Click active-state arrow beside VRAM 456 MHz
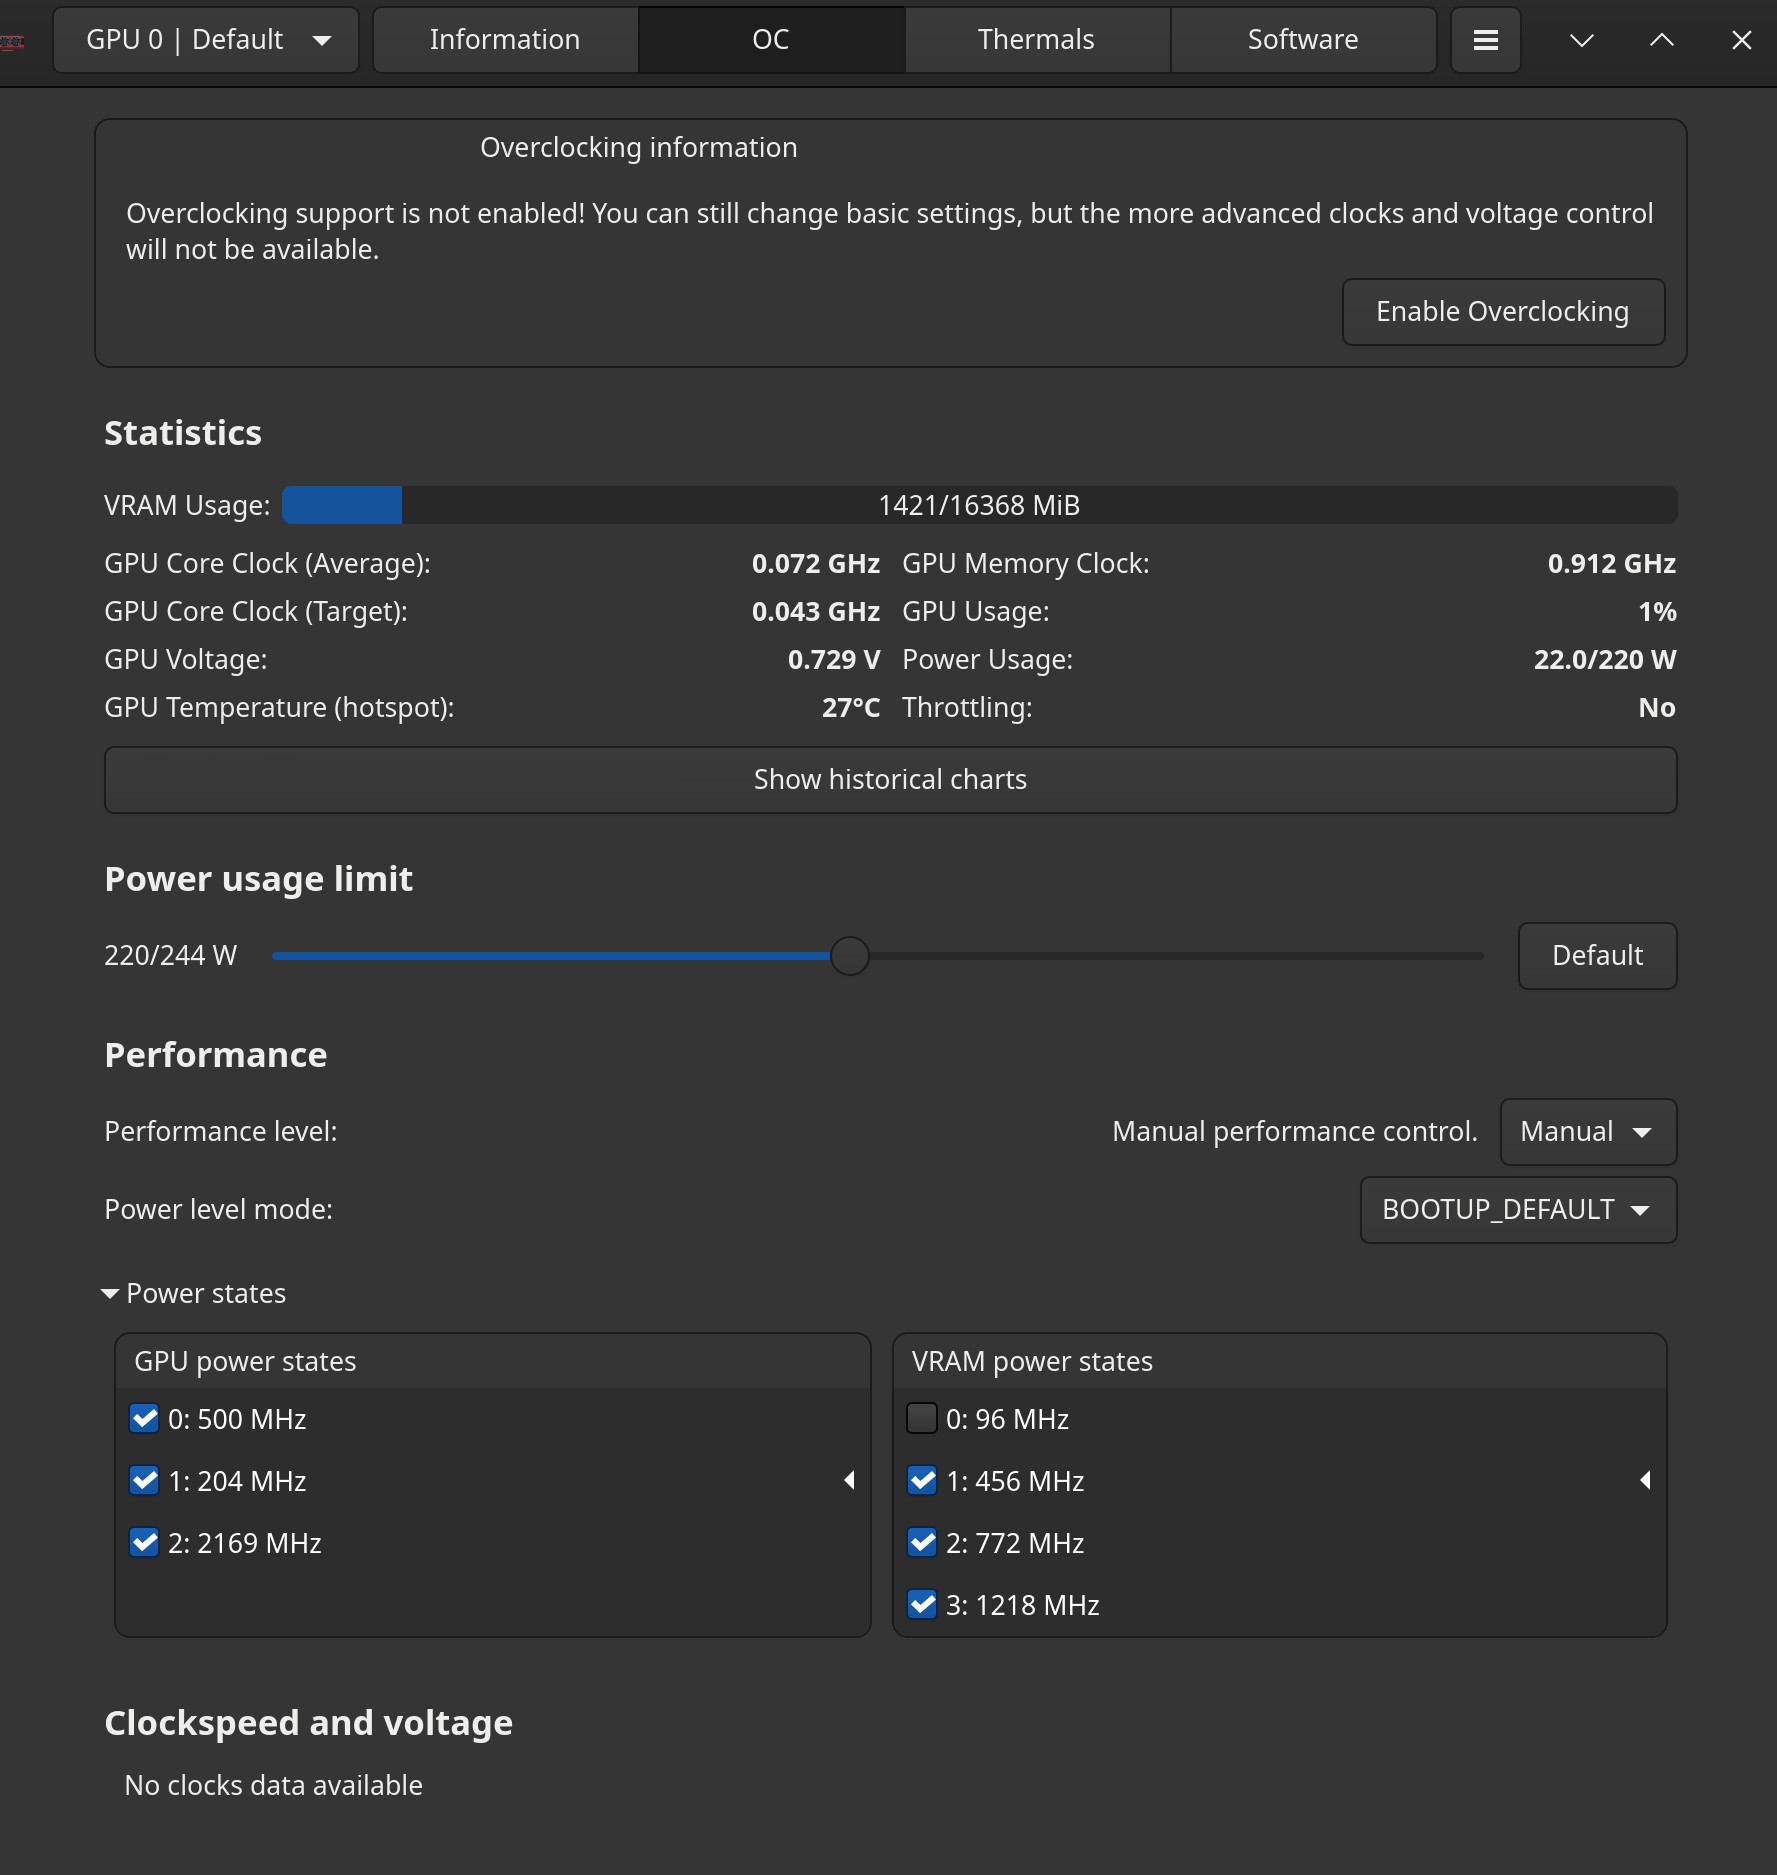 coord(1645,1481)
